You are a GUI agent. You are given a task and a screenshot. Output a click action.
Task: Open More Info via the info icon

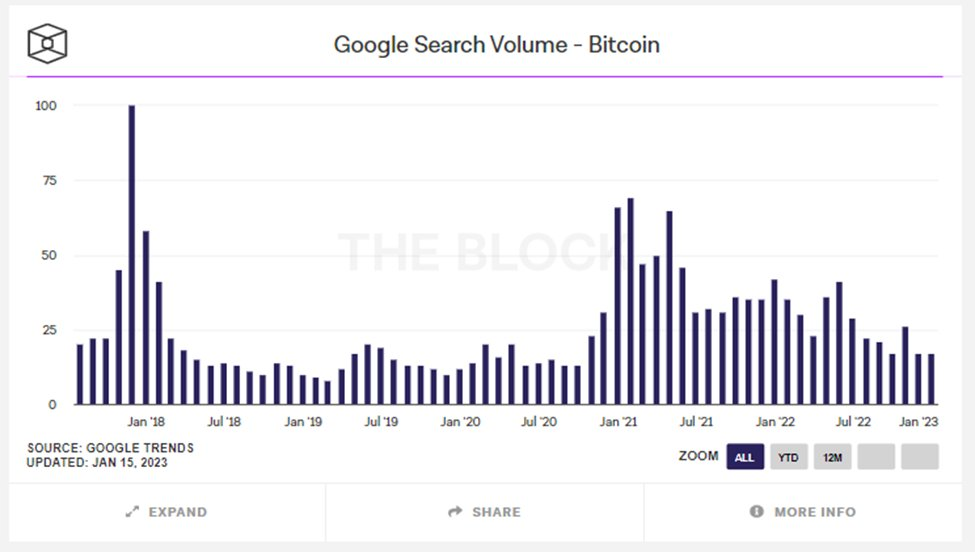(757, 512)
